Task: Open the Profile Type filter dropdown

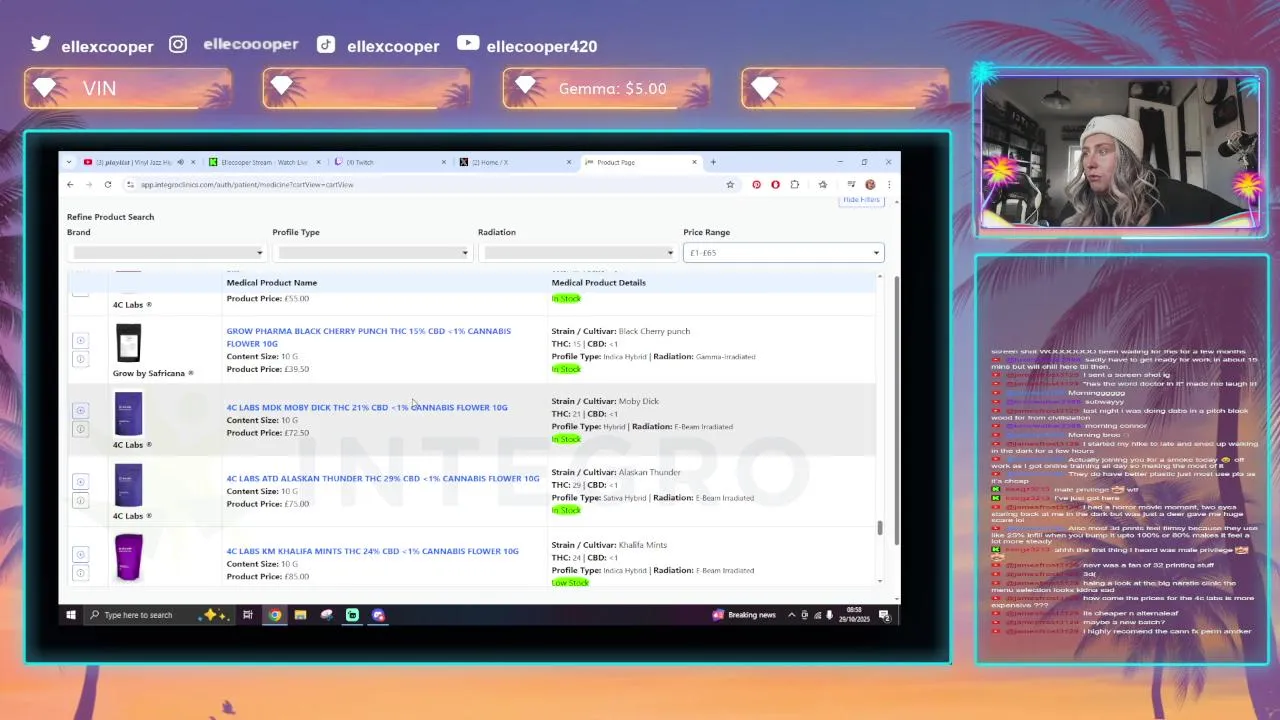Action: pos(372,252)
